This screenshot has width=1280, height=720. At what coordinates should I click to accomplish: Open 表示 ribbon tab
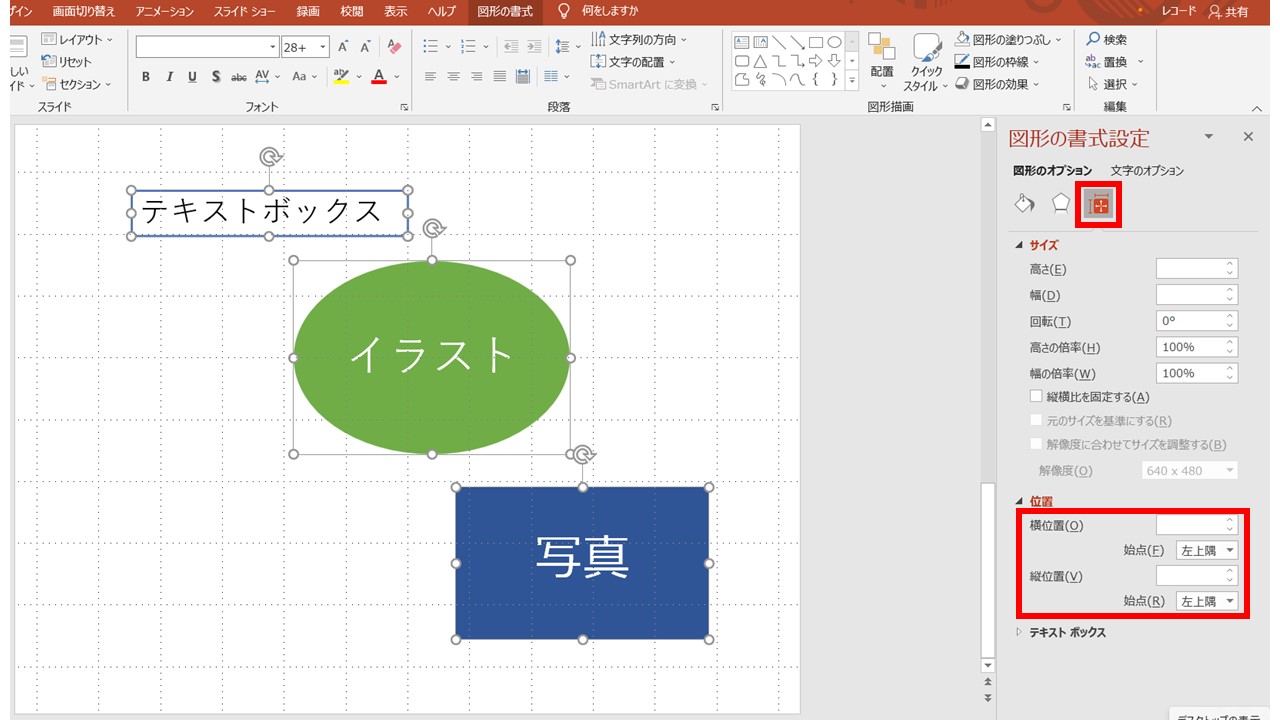click(396, 12)
